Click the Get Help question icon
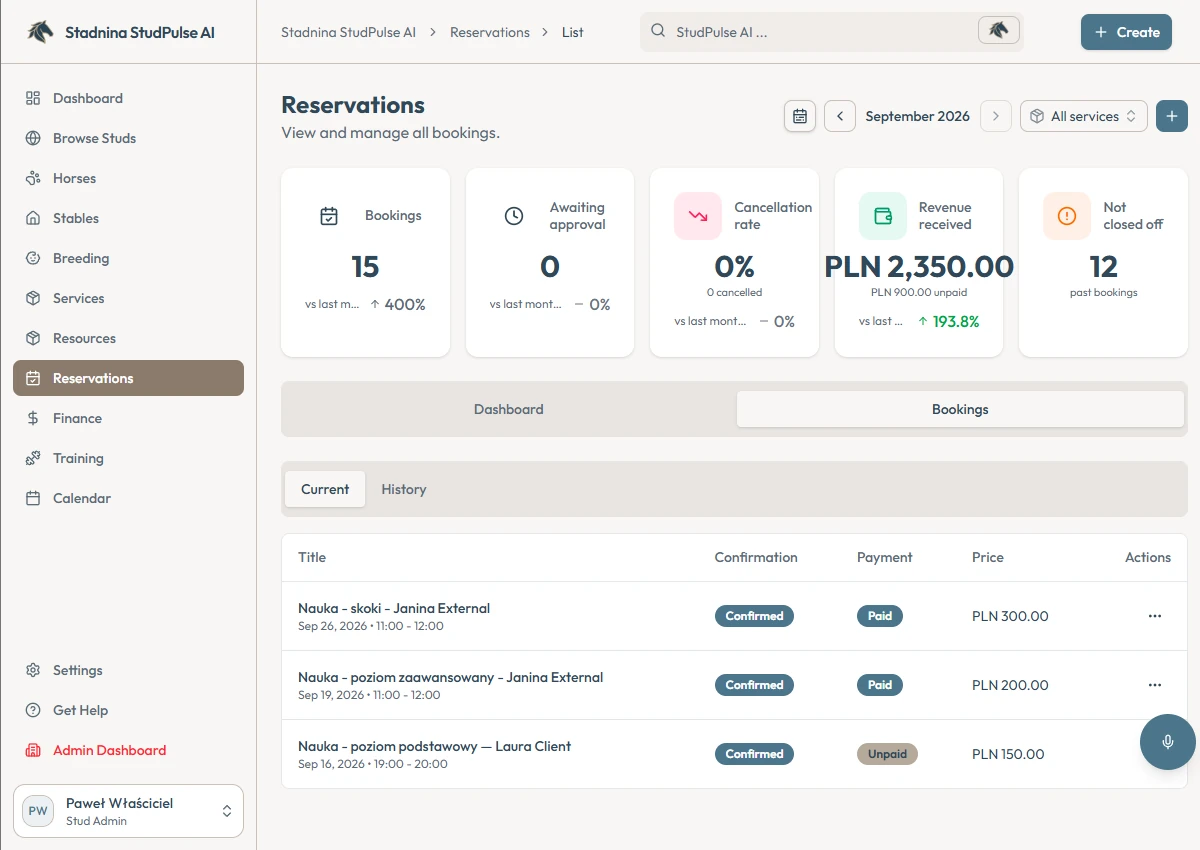This screenshot has width=1200, height=850. 33,710
